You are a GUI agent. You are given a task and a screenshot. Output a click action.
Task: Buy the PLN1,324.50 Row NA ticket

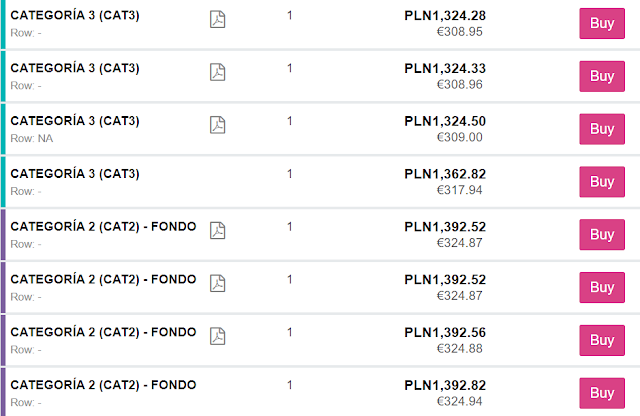(602, 129)
